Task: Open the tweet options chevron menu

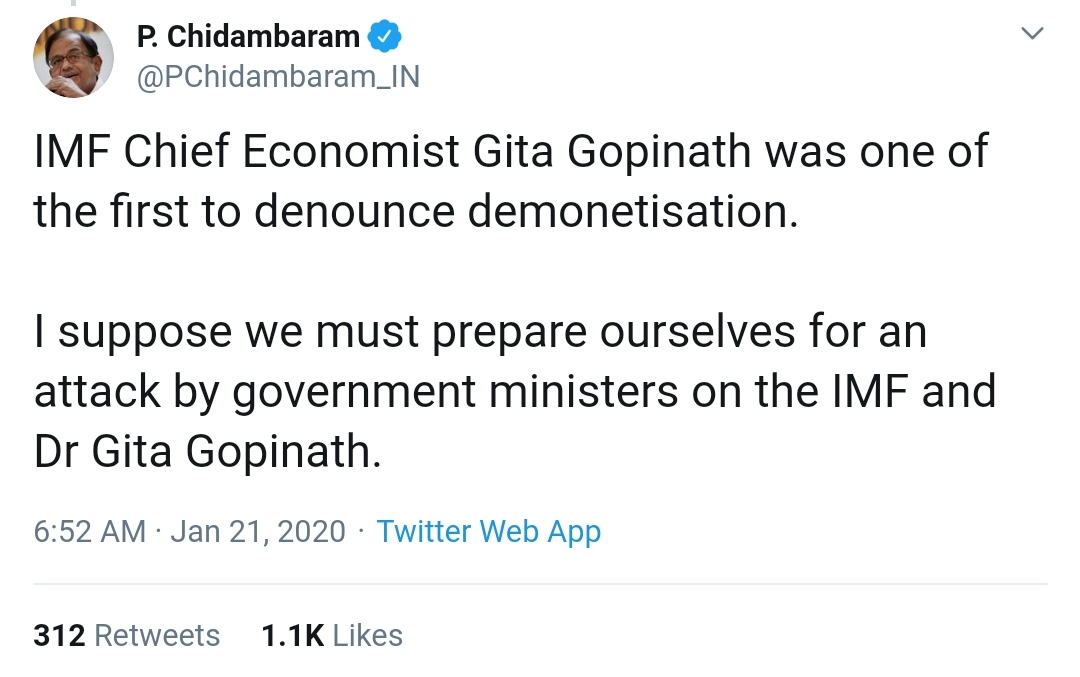Action: coord(1031,35)
